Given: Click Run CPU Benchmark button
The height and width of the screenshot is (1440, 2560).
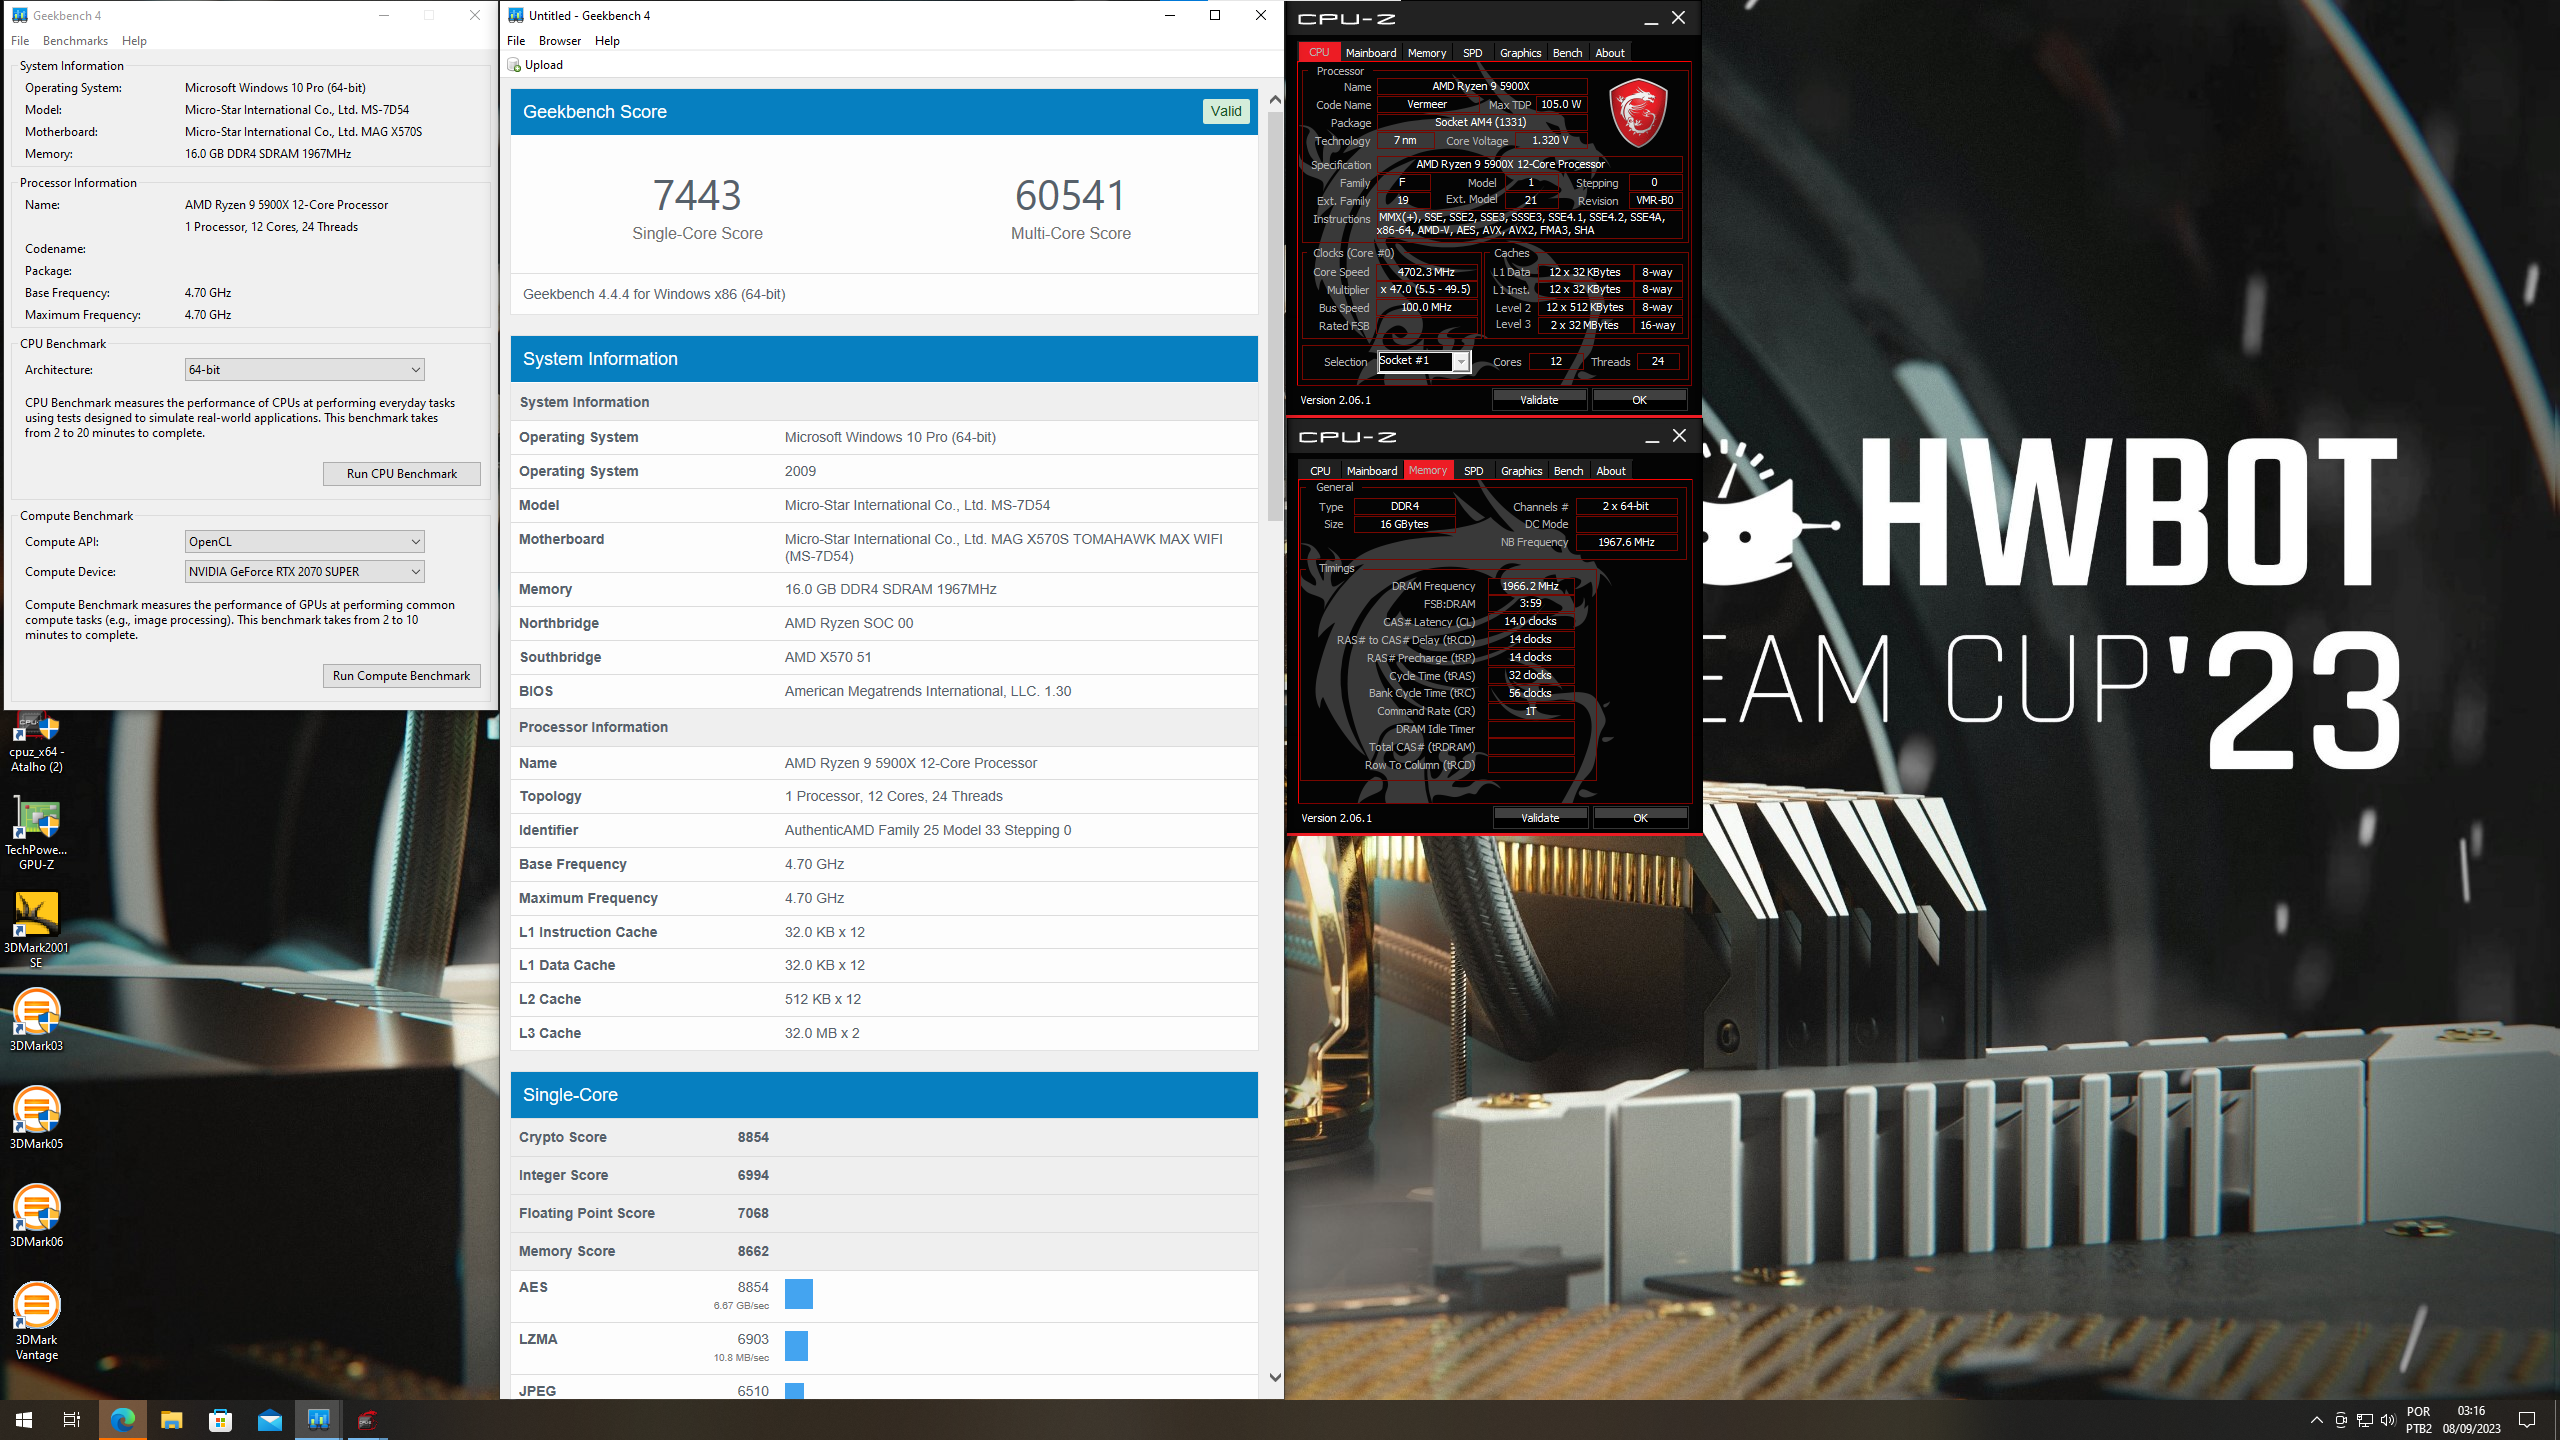Looking at the screenshot, I should tap(402, 474).
